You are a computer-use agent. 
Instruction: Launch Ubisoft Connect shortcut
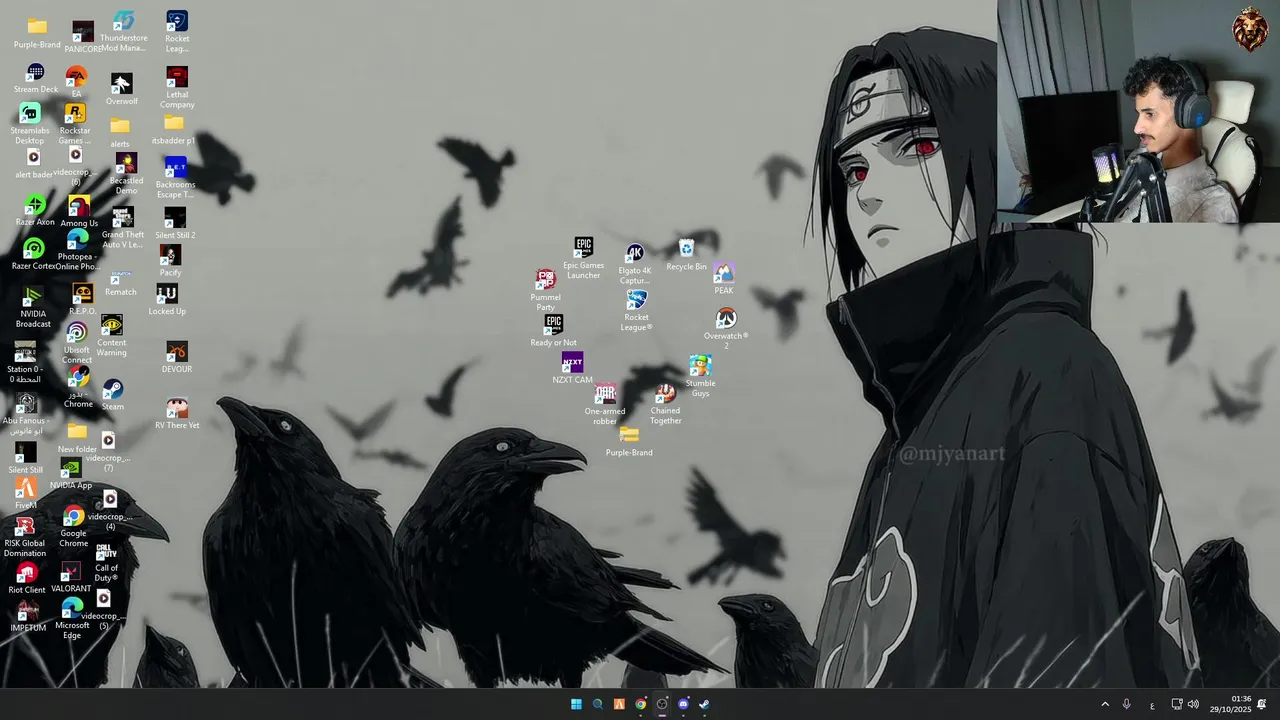(77, 343)
